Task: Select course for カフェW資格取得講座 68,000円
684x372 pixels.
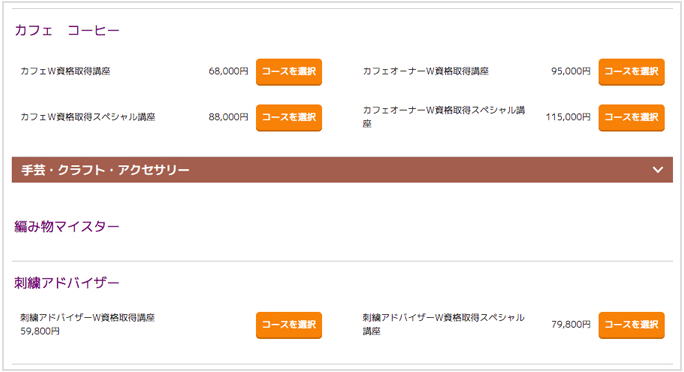Action: pyautogui.click(x=289, y=72)
